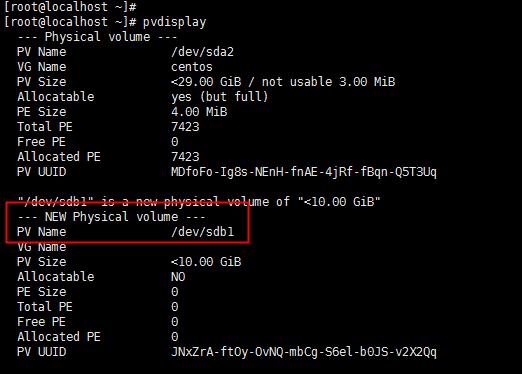
Task: Click the first 'Physical volume' header line
Action: [97, 37]
